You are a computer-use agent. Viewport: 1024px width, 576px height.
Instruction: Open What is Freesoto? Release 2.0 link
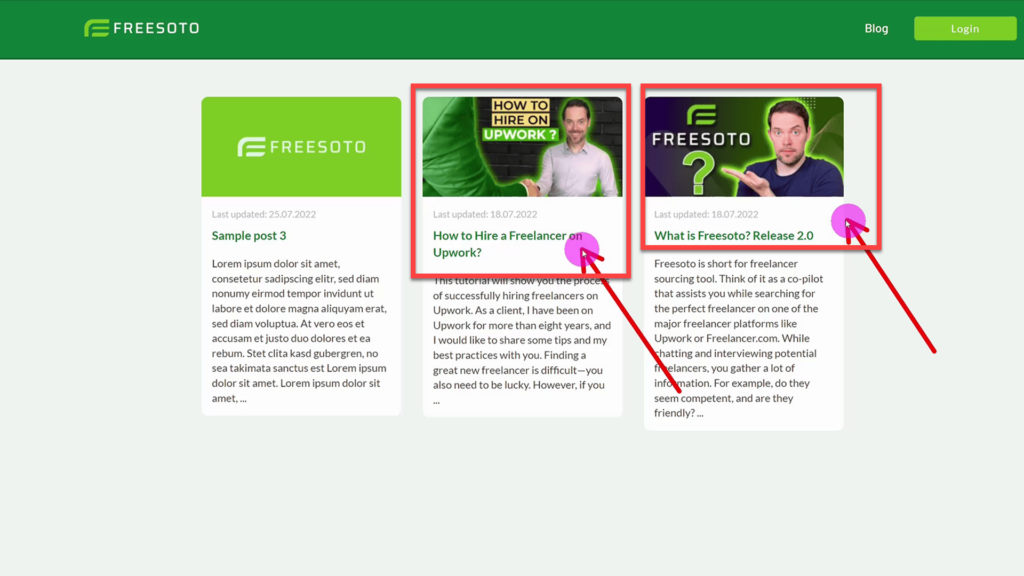click(x=733, y=235)
